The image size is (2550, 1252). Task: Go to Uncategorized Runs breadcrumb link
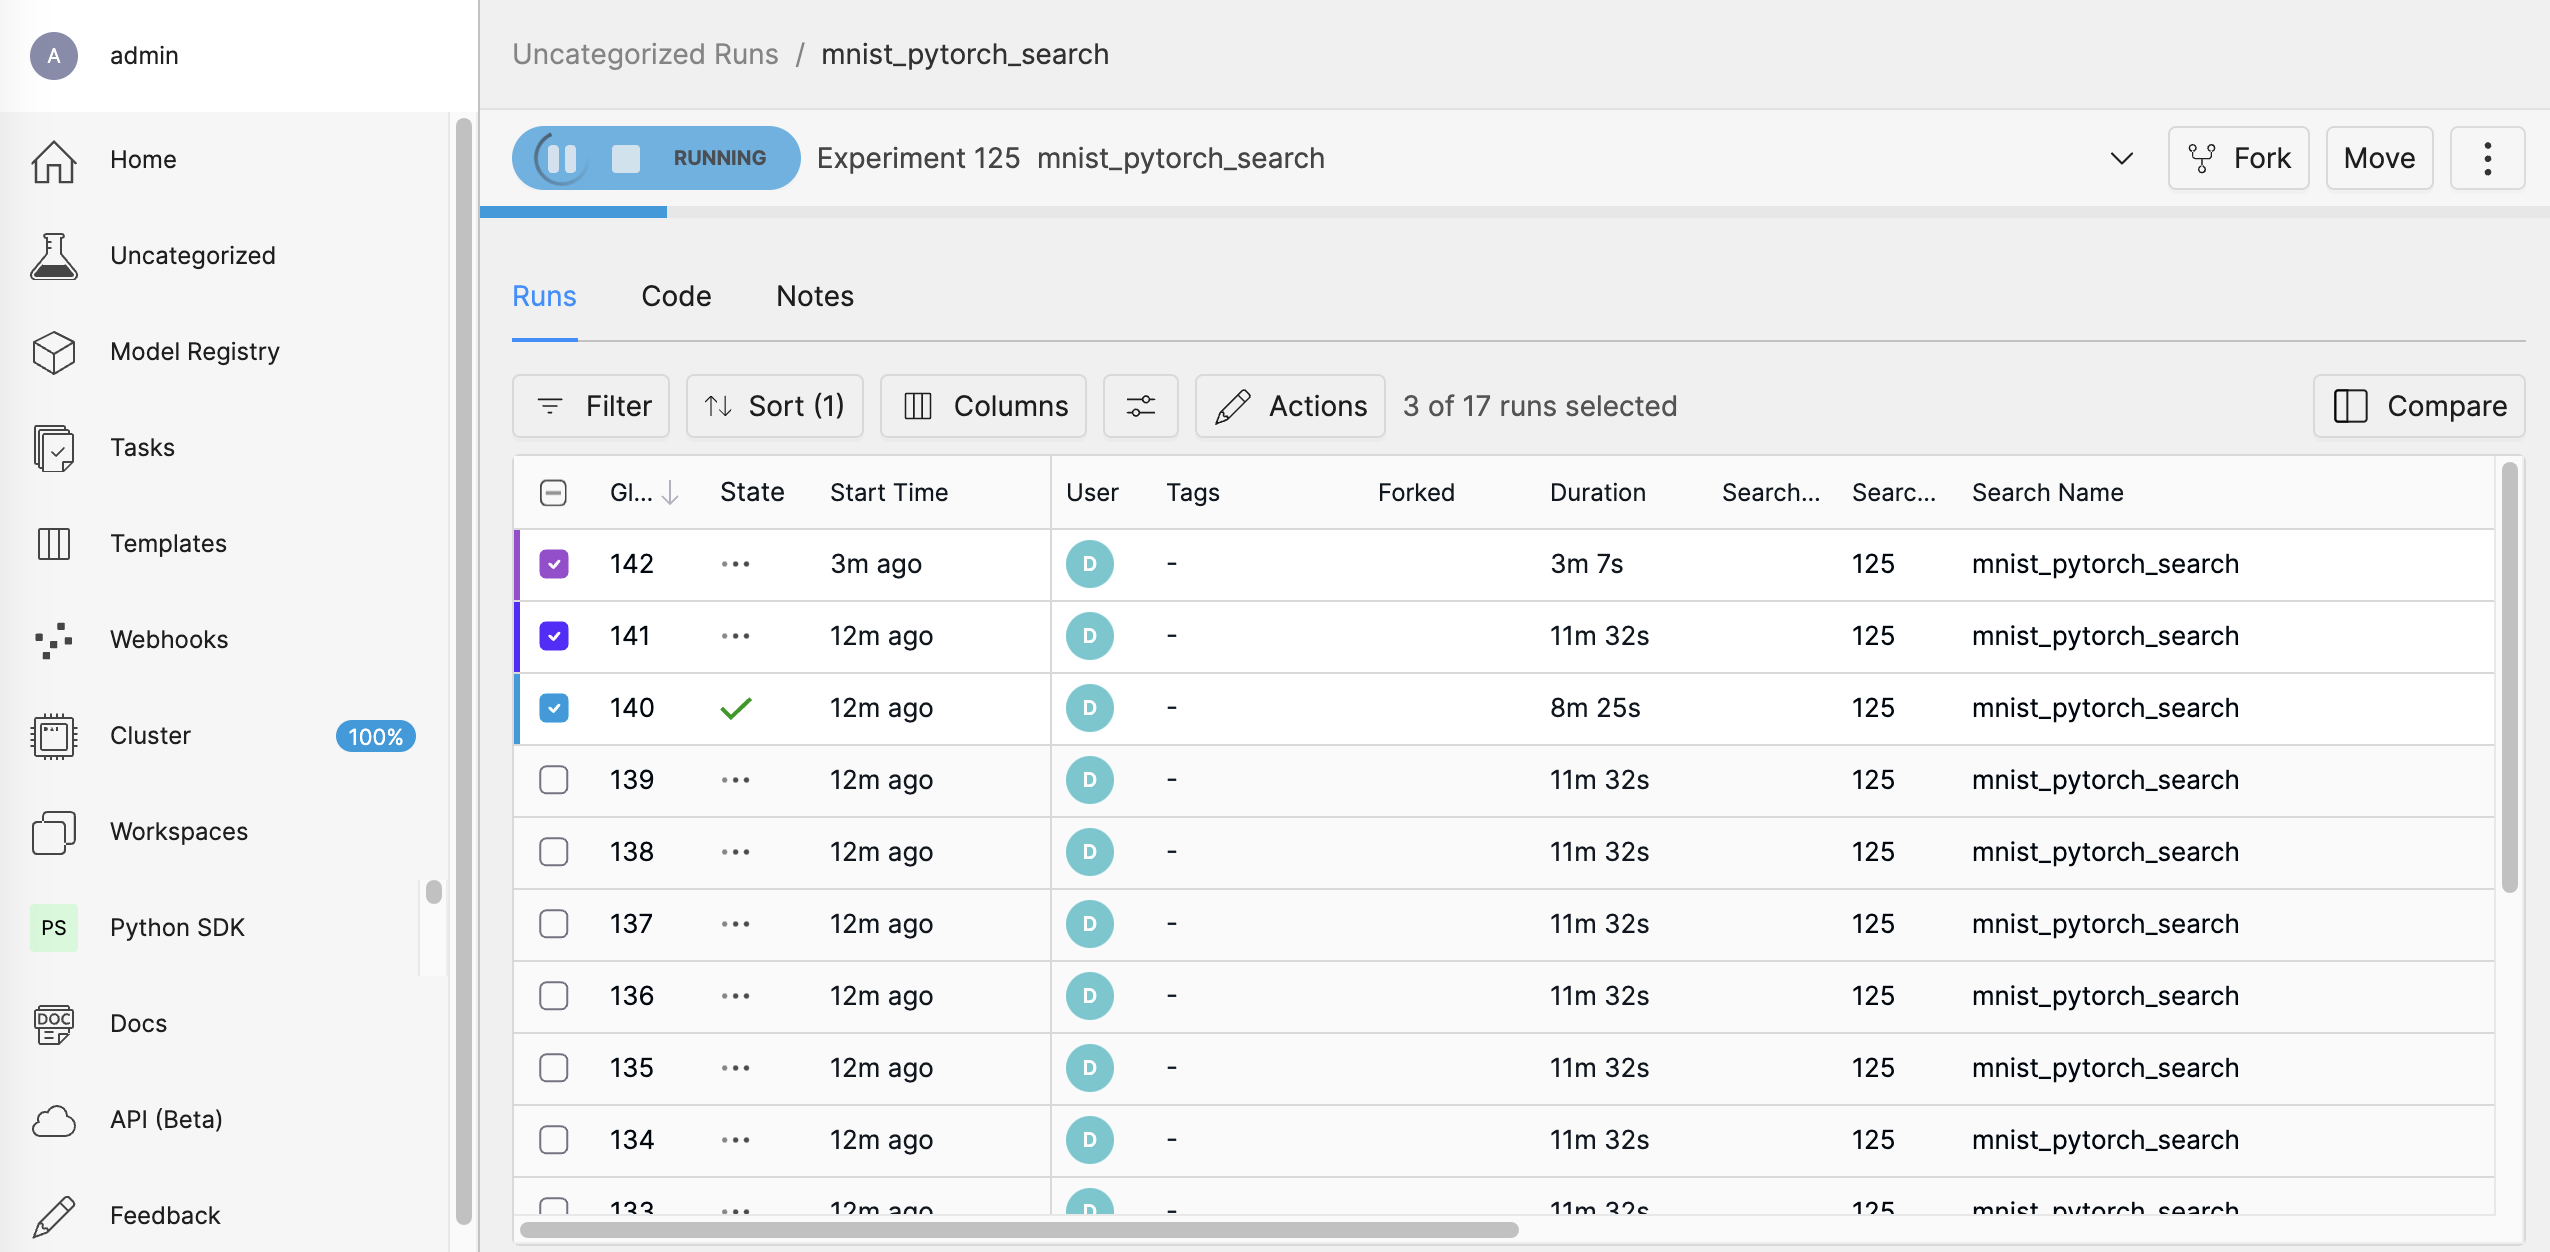click(x=646, y=54)
